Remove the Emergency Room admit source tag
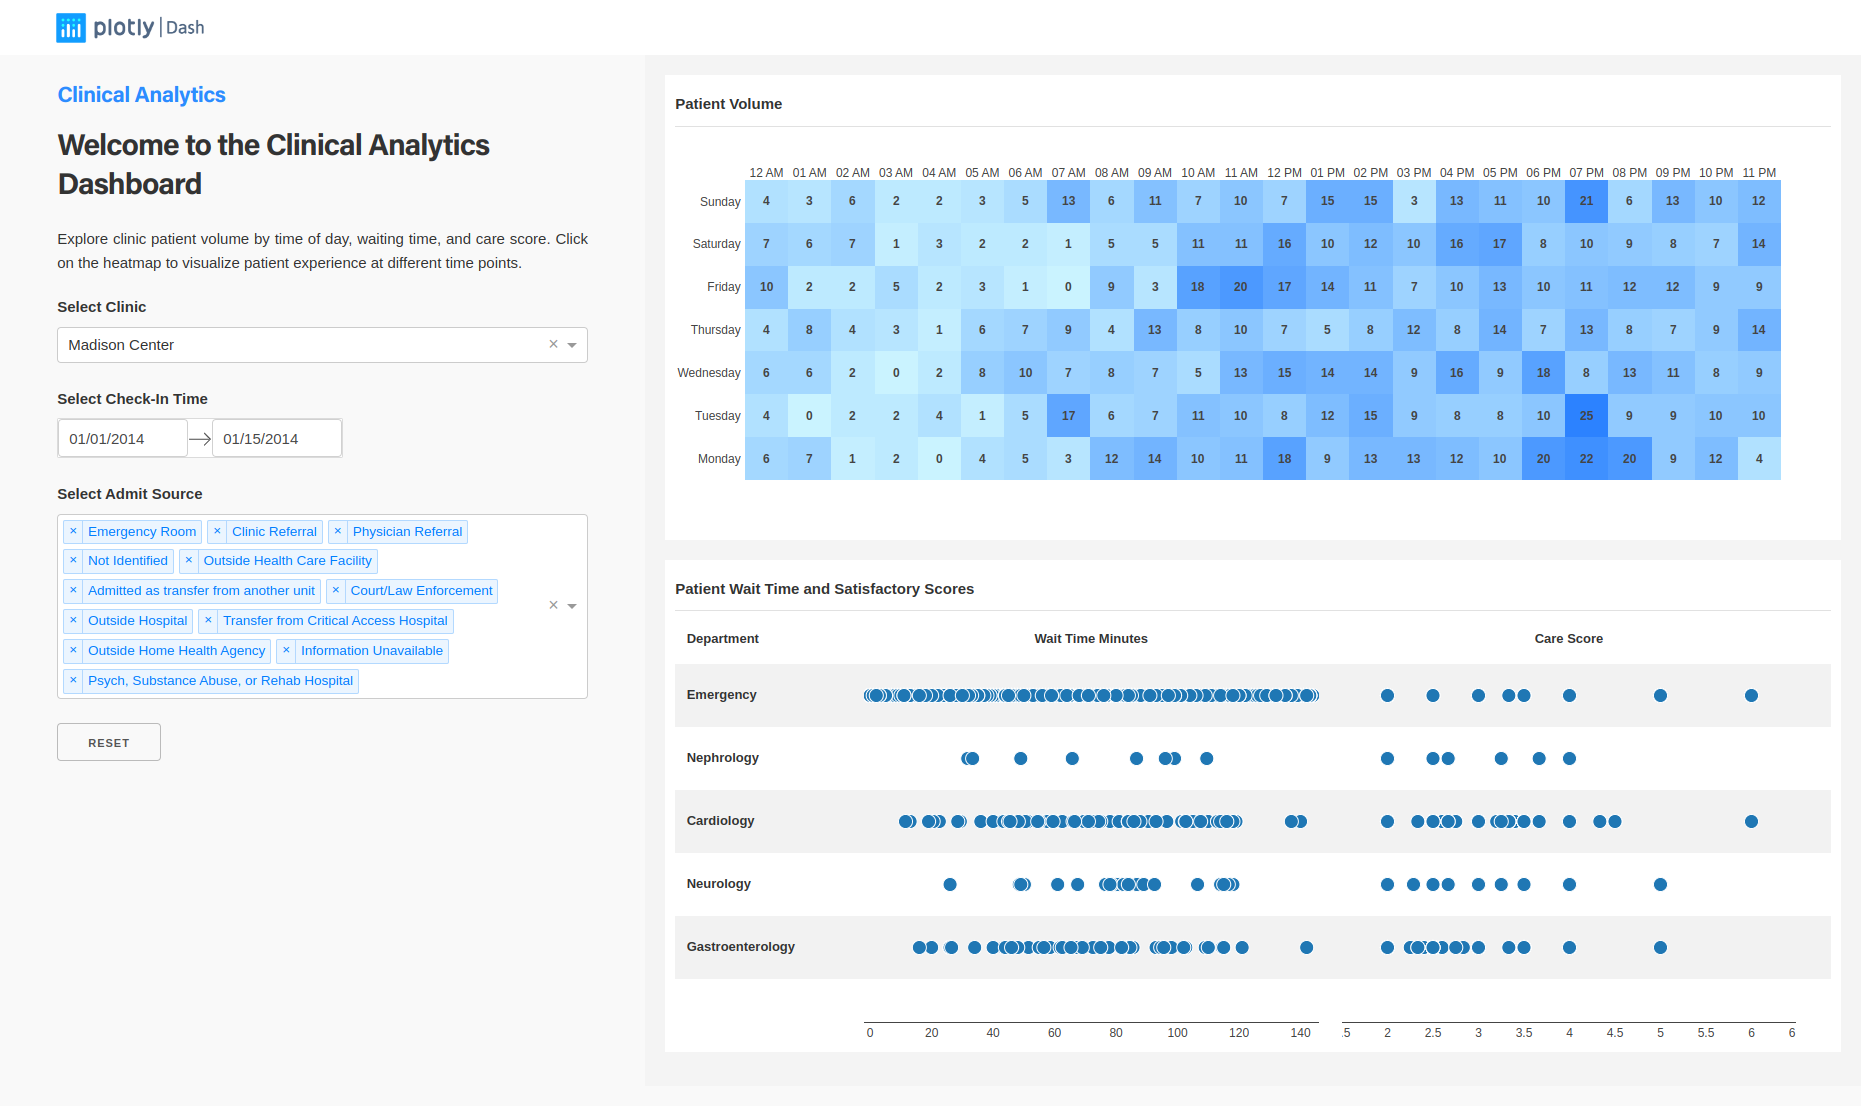 click(73, 532)
